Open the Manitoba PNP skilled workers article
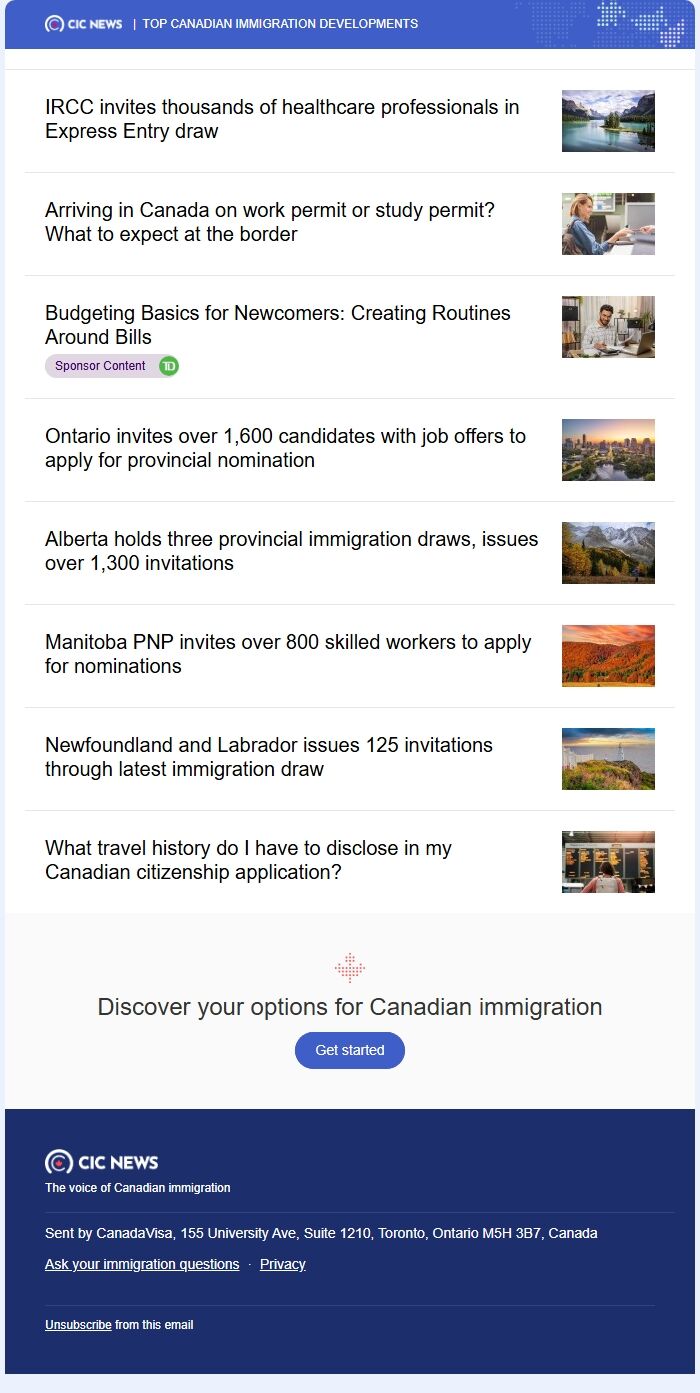The width and height of the screenshot is (700, 1393). pyautogui.click(x=288, y=654)
